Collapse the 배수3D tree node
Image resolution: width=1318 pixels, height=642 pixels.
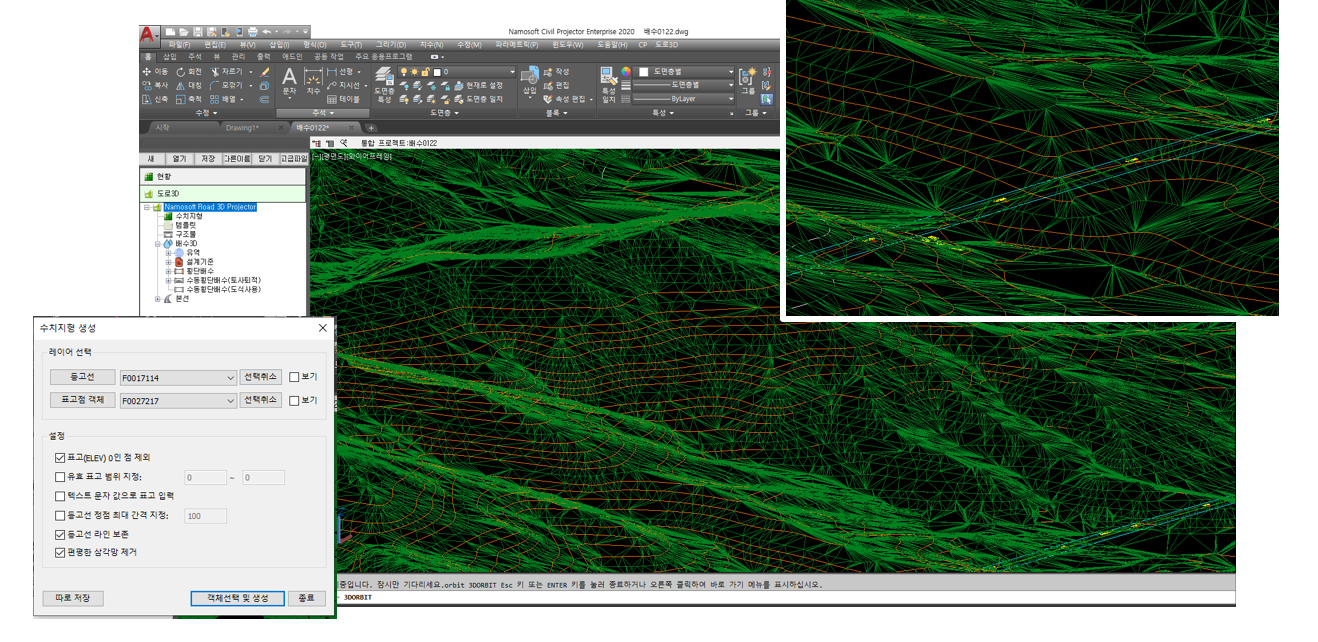click(158, 243)
